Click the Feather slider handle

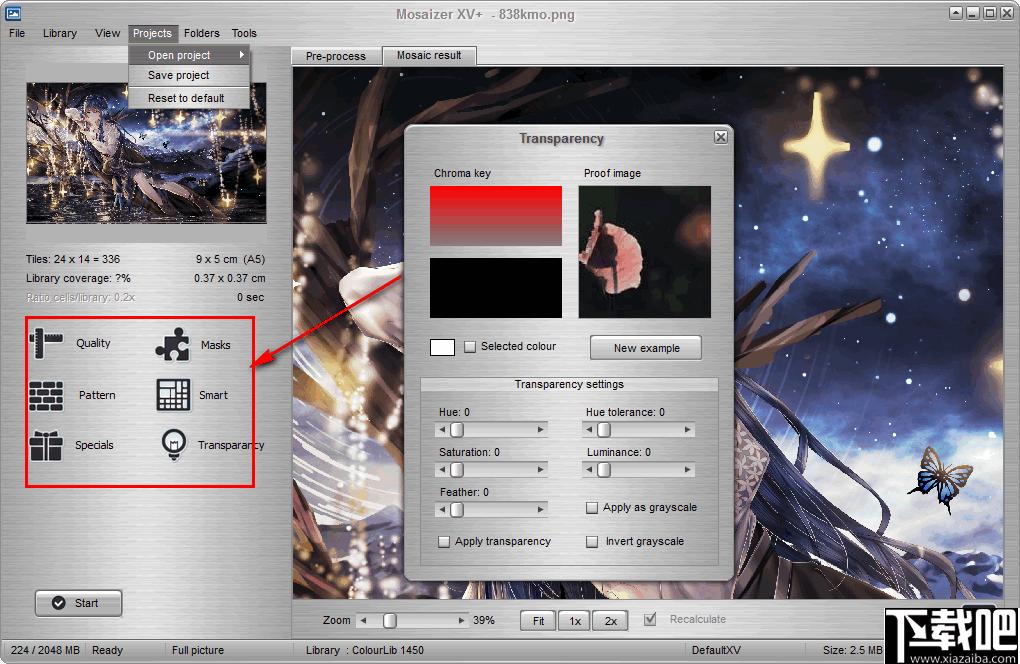point(457,510)
